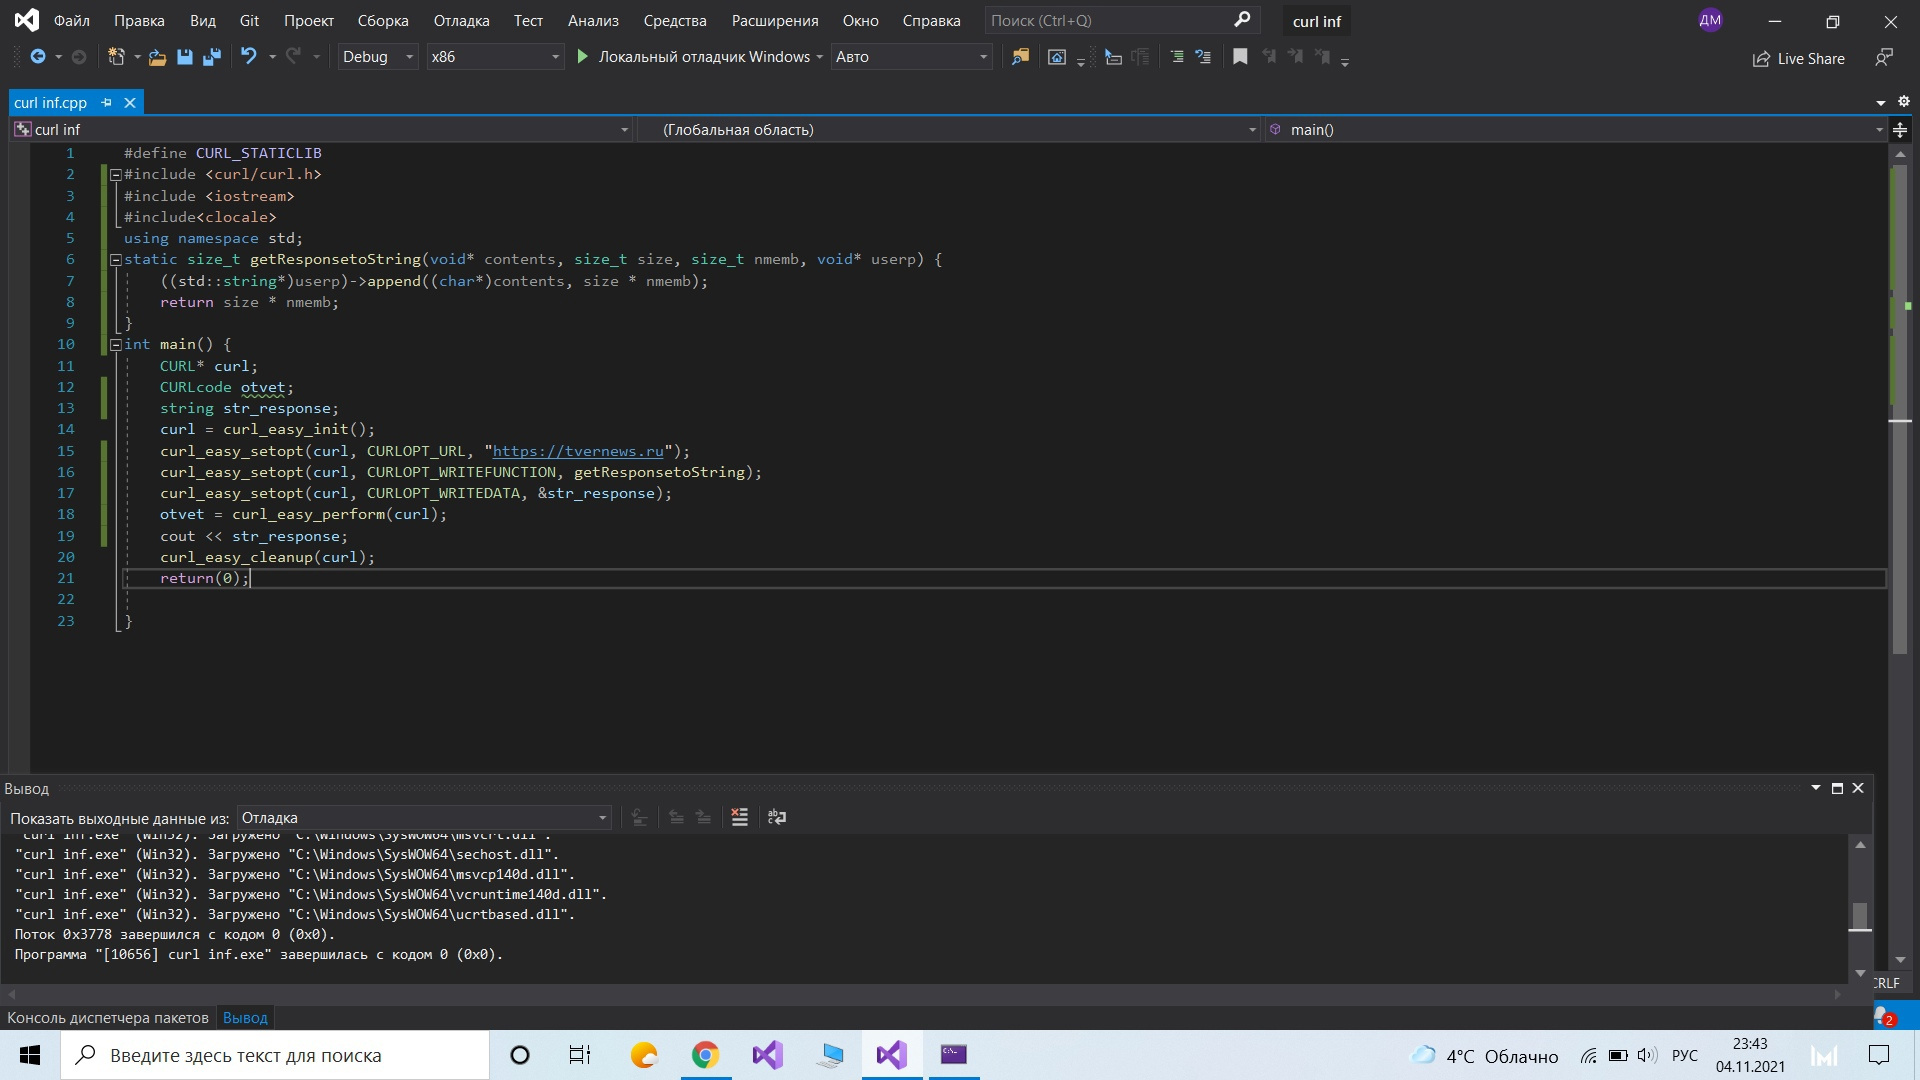The image size is (1920, 1080).
Task: Open the Файл menu
Action: click(72, 21)
